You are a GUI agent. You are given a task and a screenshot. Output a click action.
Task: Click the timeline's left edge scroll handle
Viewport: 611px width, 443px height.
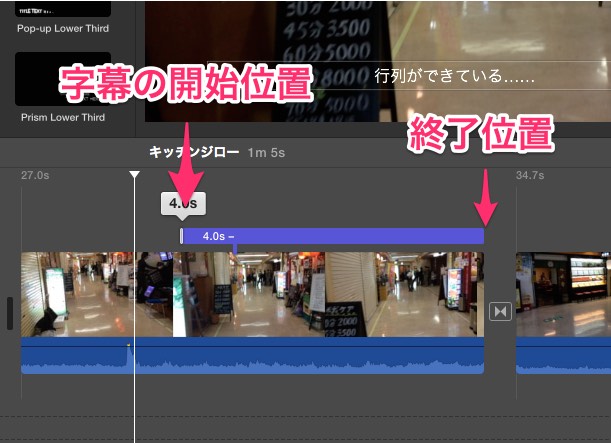coord(10,313)
